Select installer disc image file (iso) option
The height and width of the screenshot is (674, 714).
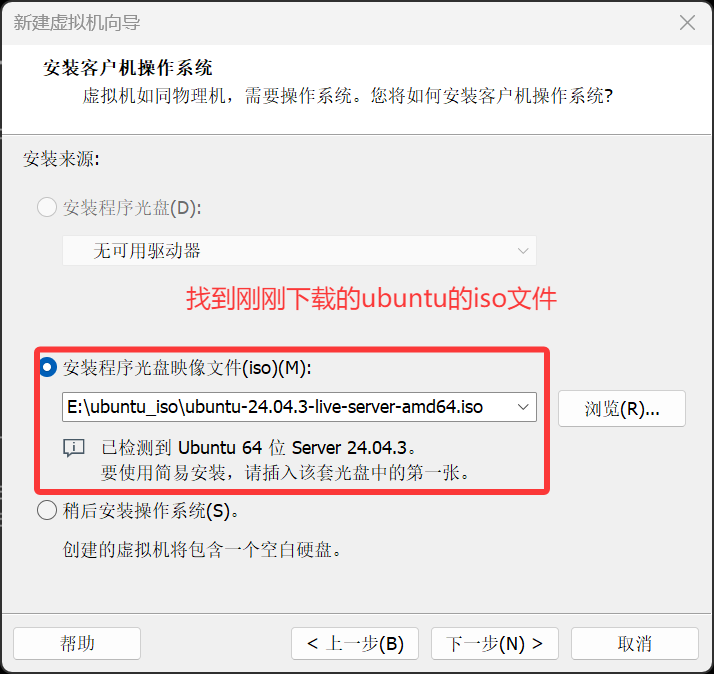(47, 368)
